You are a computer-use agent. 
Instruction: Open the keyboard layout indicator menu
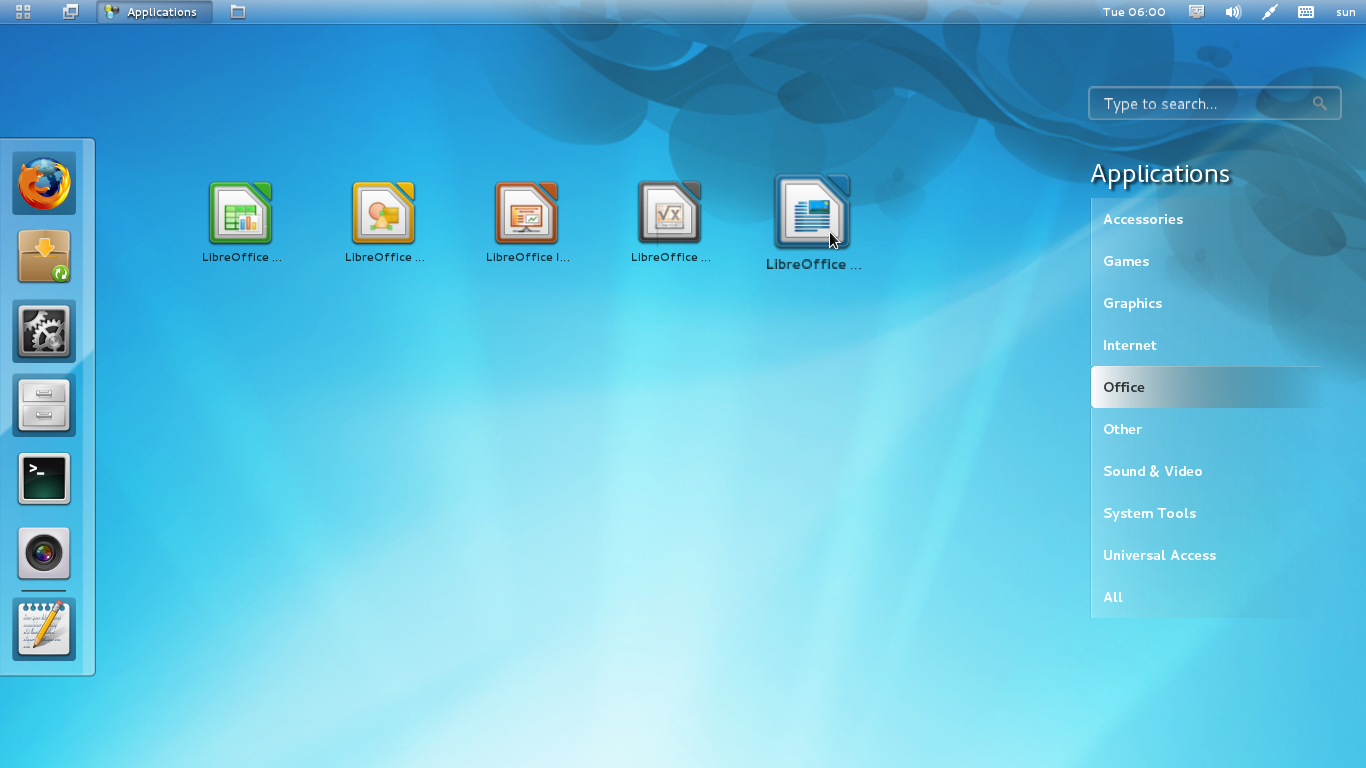(x=1305, y=12)
